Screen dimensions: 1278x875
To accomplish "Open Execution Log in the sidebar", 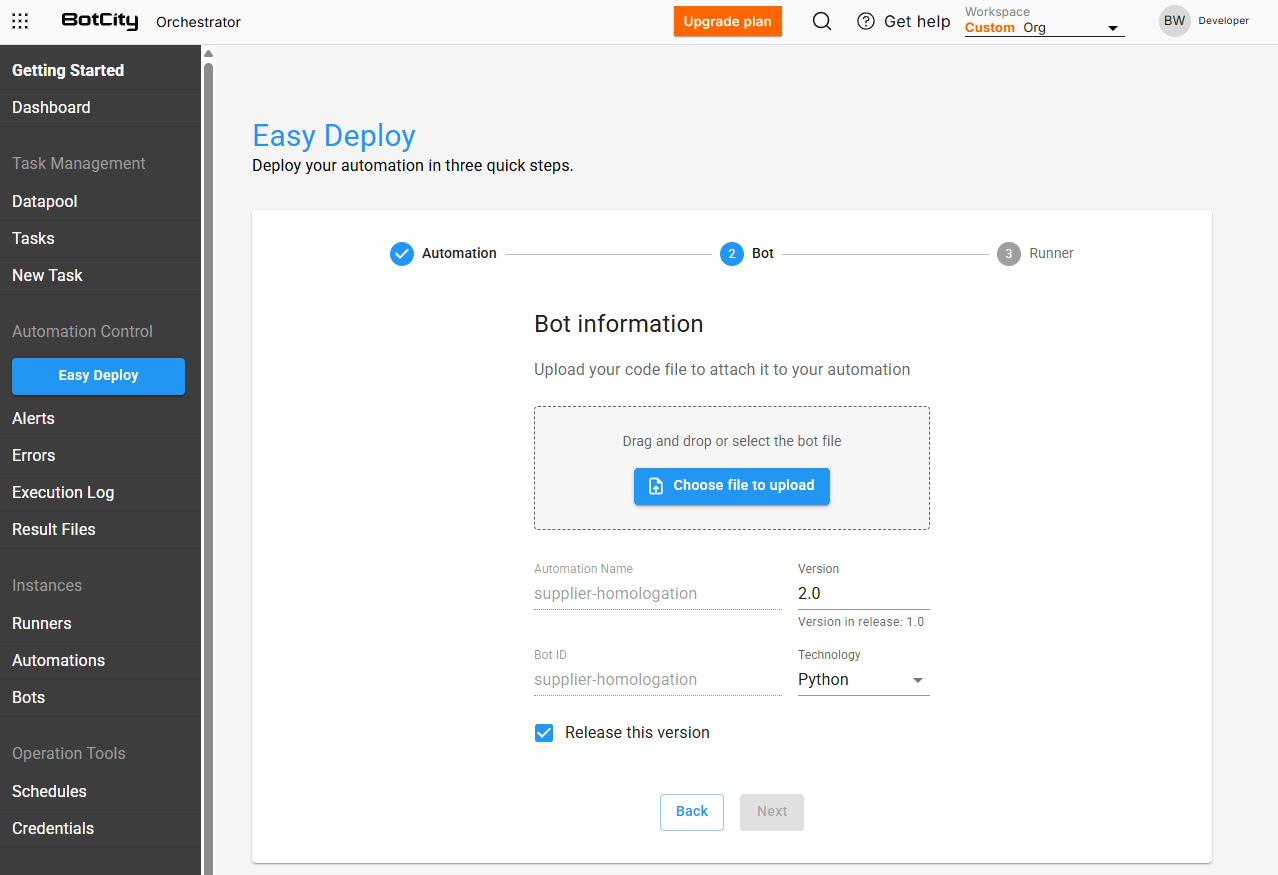I will coord(100,493).
